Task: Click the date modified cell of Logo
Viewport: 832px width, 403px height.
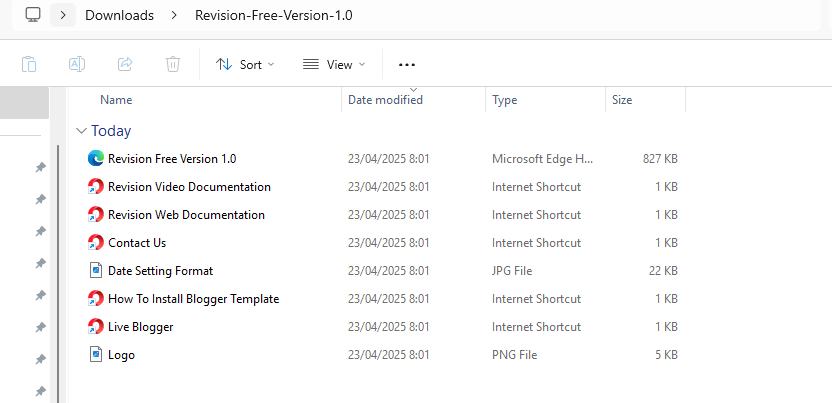Action: click(388, 355)
